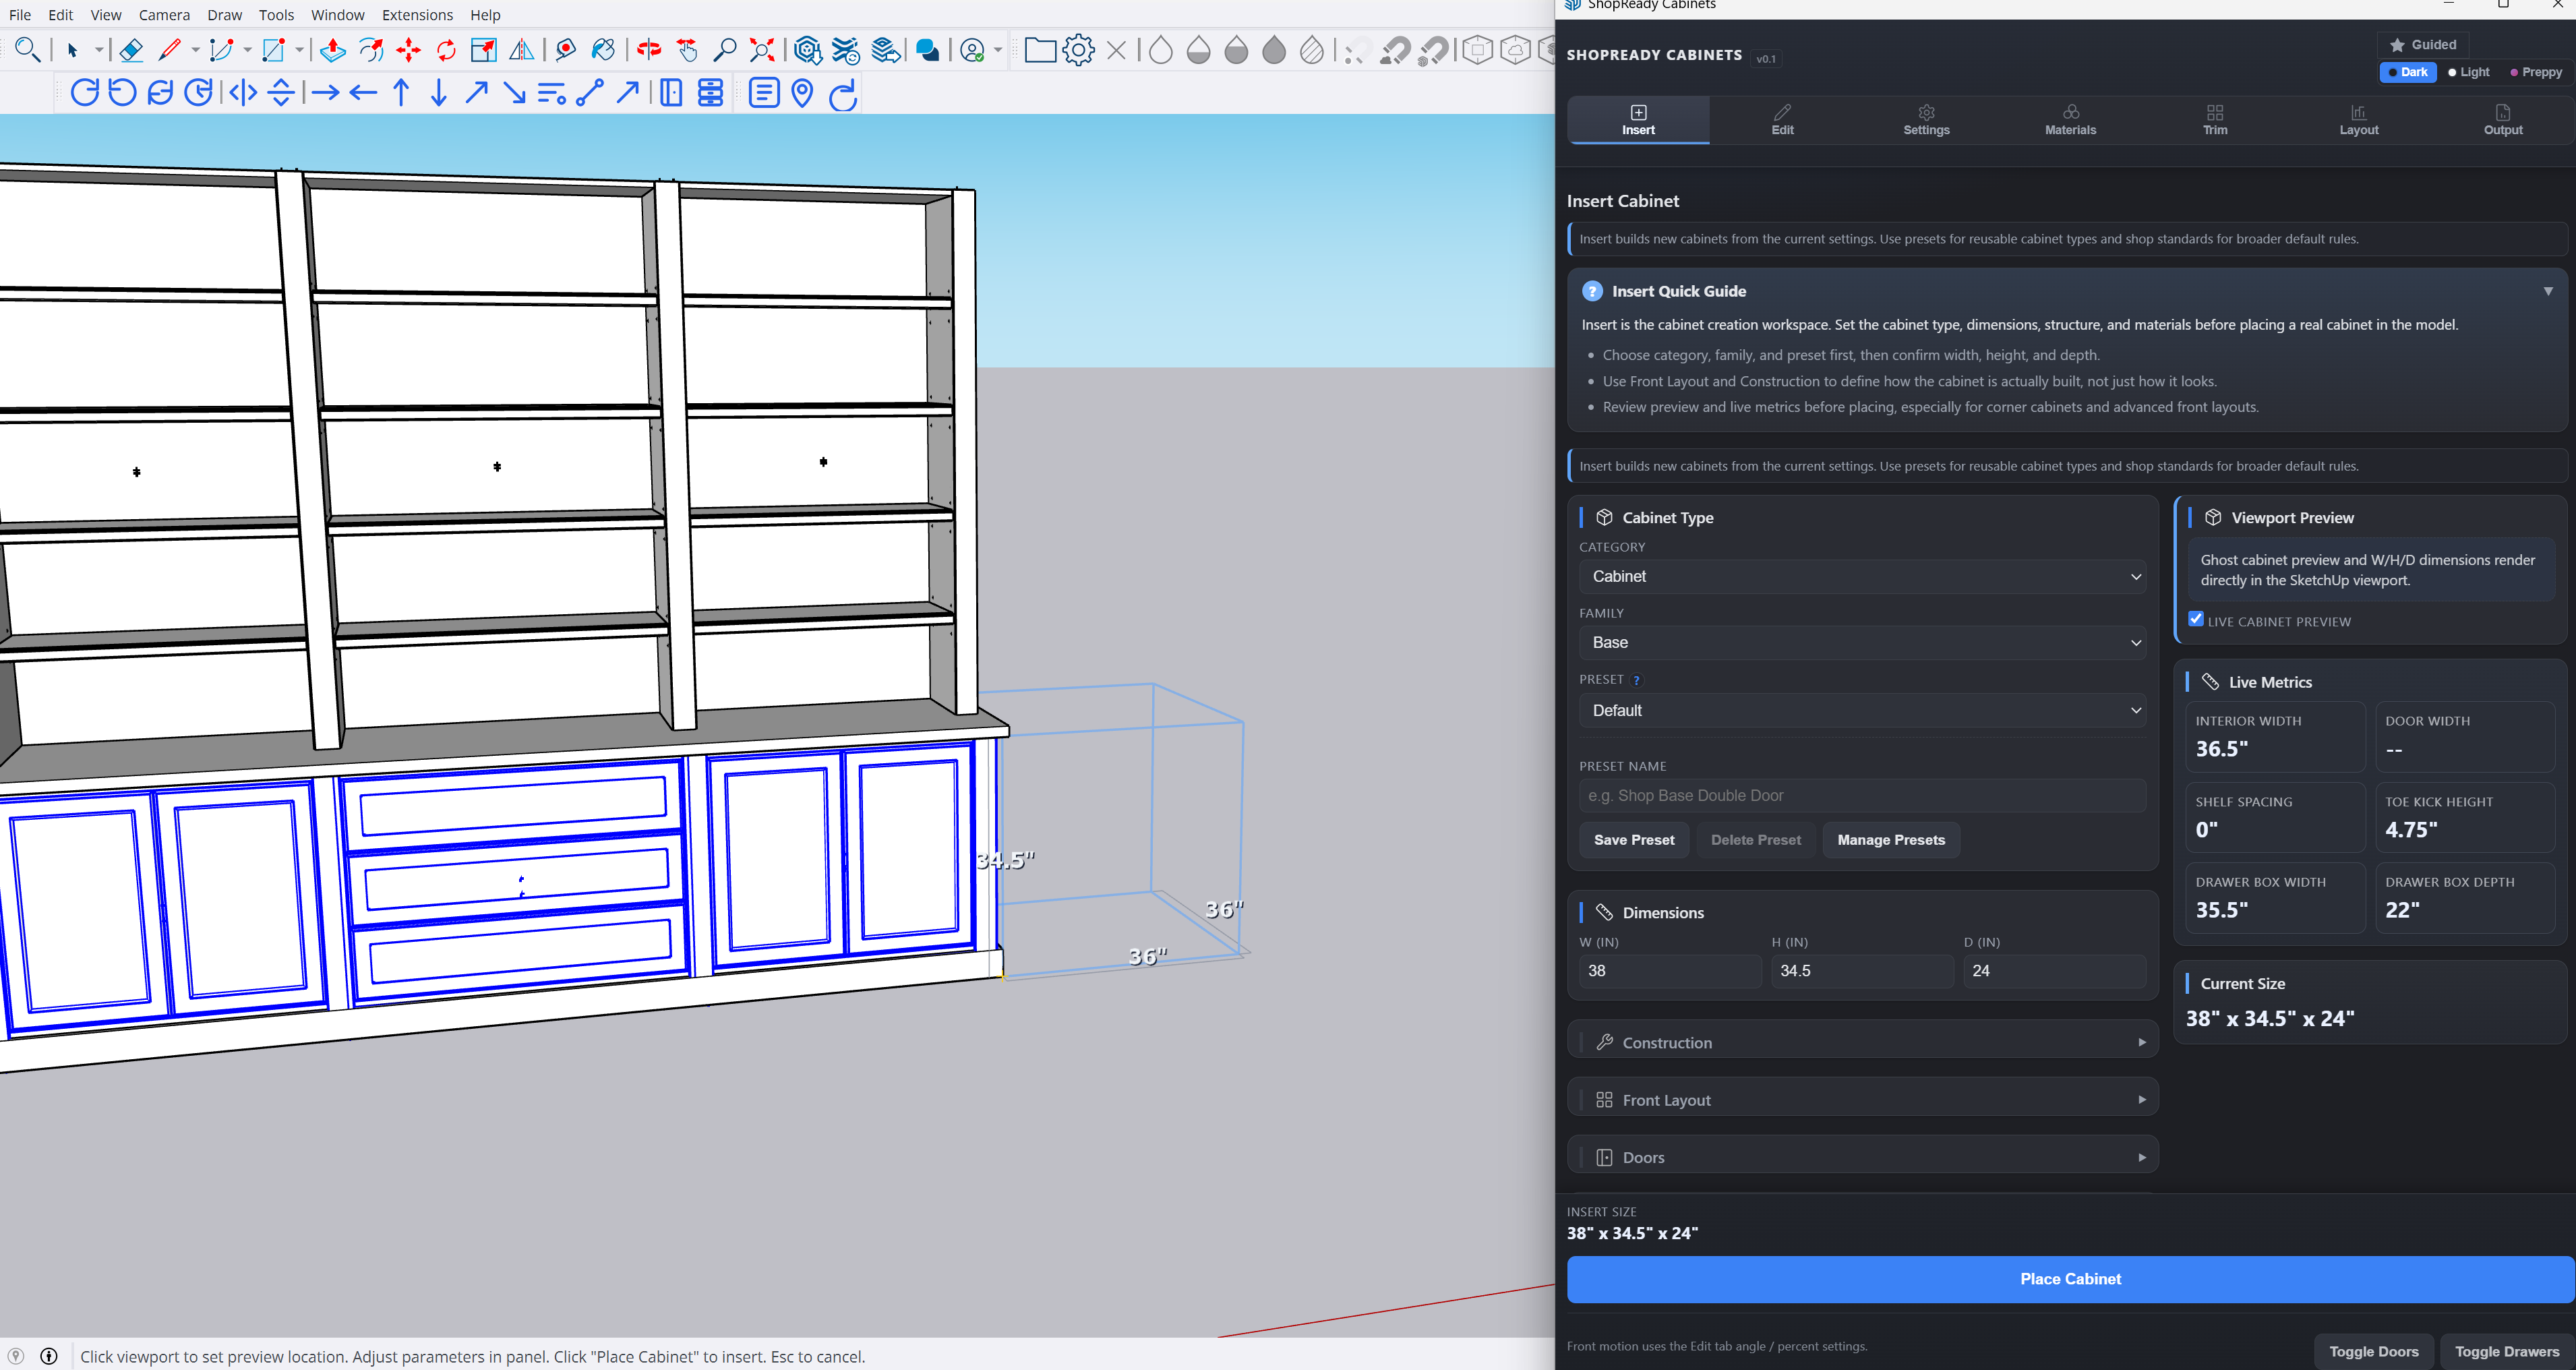The width and height of the screenshot is (2576, 1370).
Task: Click the Zoom Extents icon
Action: (763, 50)
